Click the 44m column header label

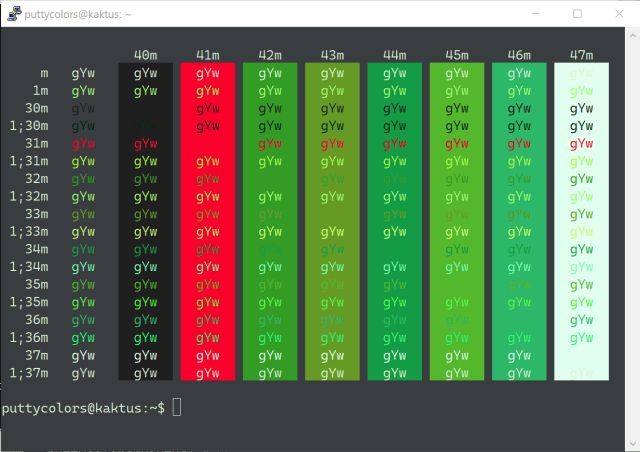pos(394,55)
